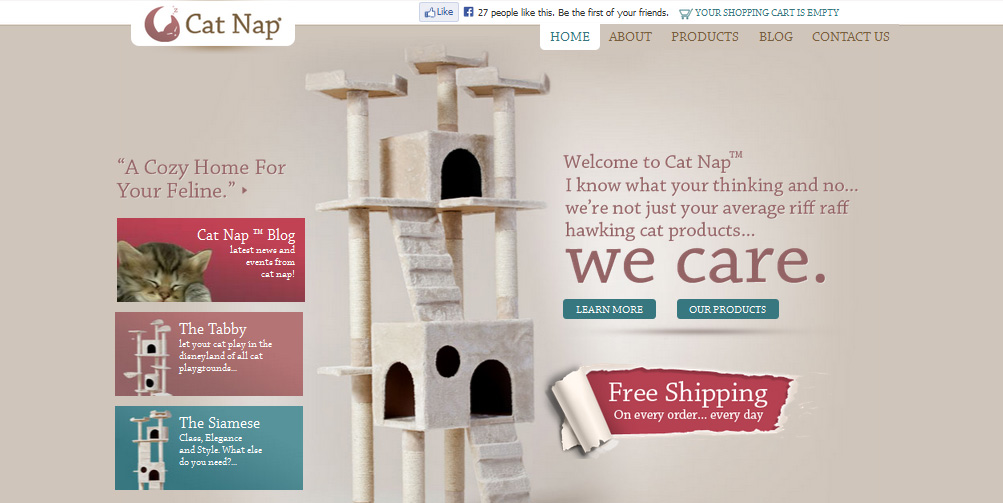Click the Cat Nap logo icon
This screenshot has height=503, width=1003.
[162, 24]
